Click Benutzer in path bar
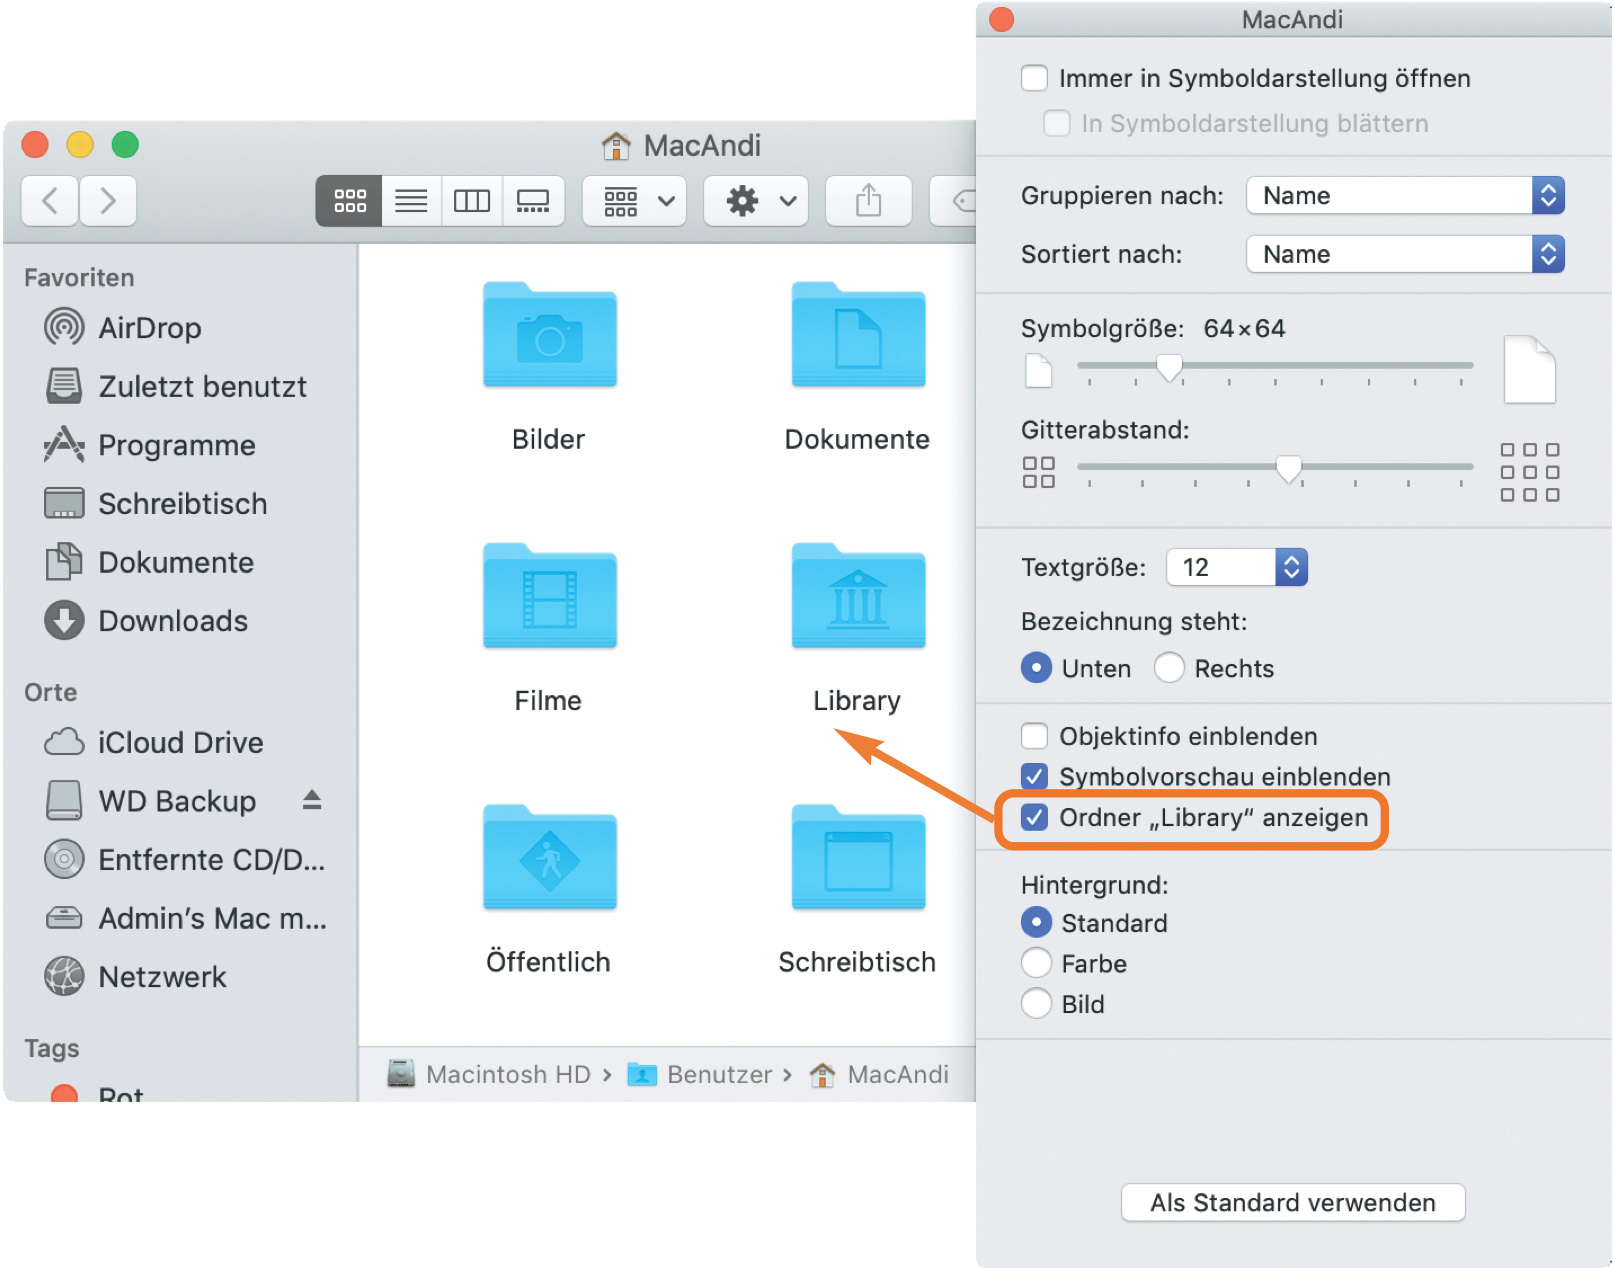 [700, 1075]
